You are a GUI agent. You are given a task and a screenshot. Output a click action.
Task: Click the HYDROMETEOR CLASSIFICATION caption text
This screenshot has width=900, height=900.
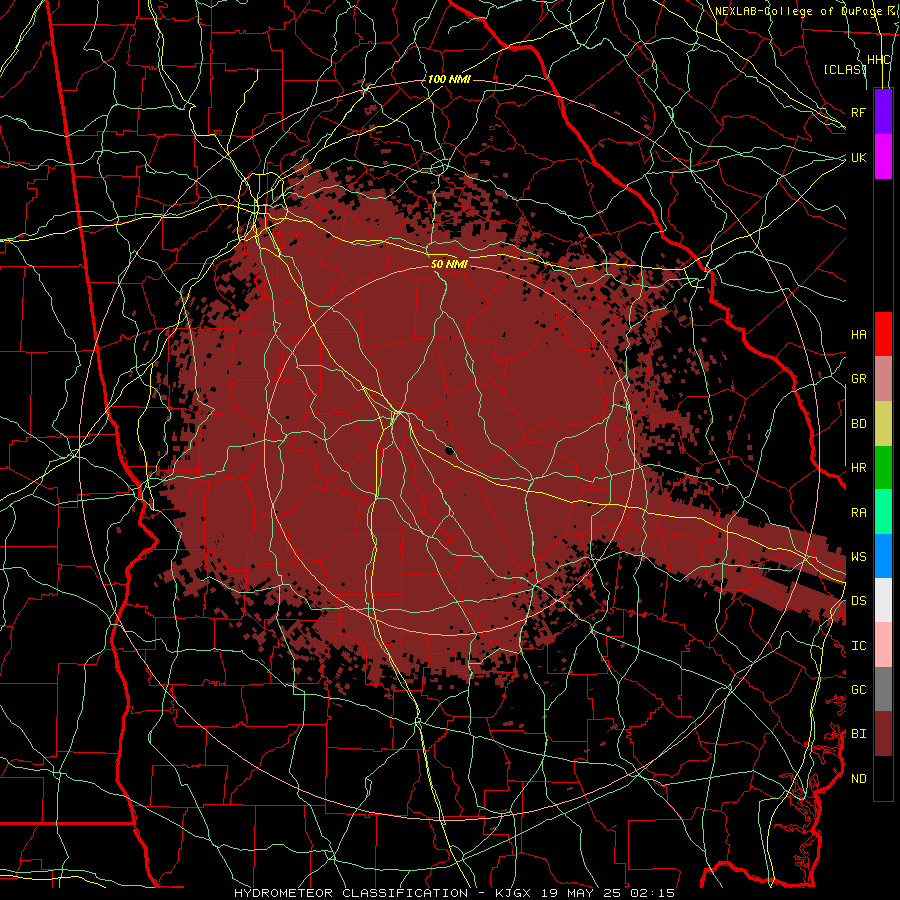[351, 893]
